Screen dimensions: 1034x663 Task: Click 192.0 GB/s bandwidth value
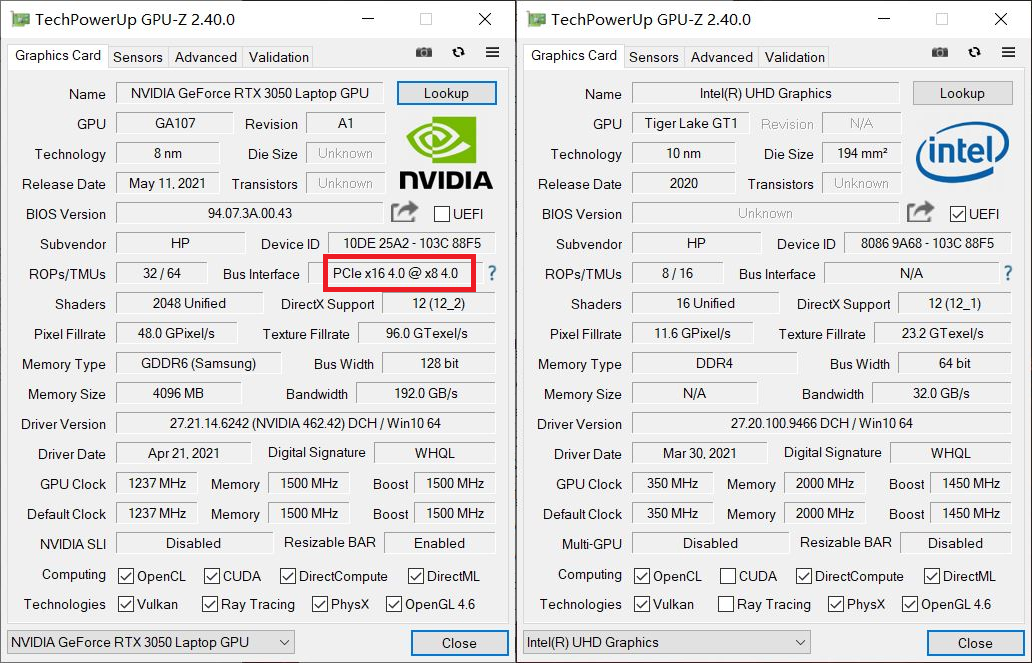[x=426, y=393]
